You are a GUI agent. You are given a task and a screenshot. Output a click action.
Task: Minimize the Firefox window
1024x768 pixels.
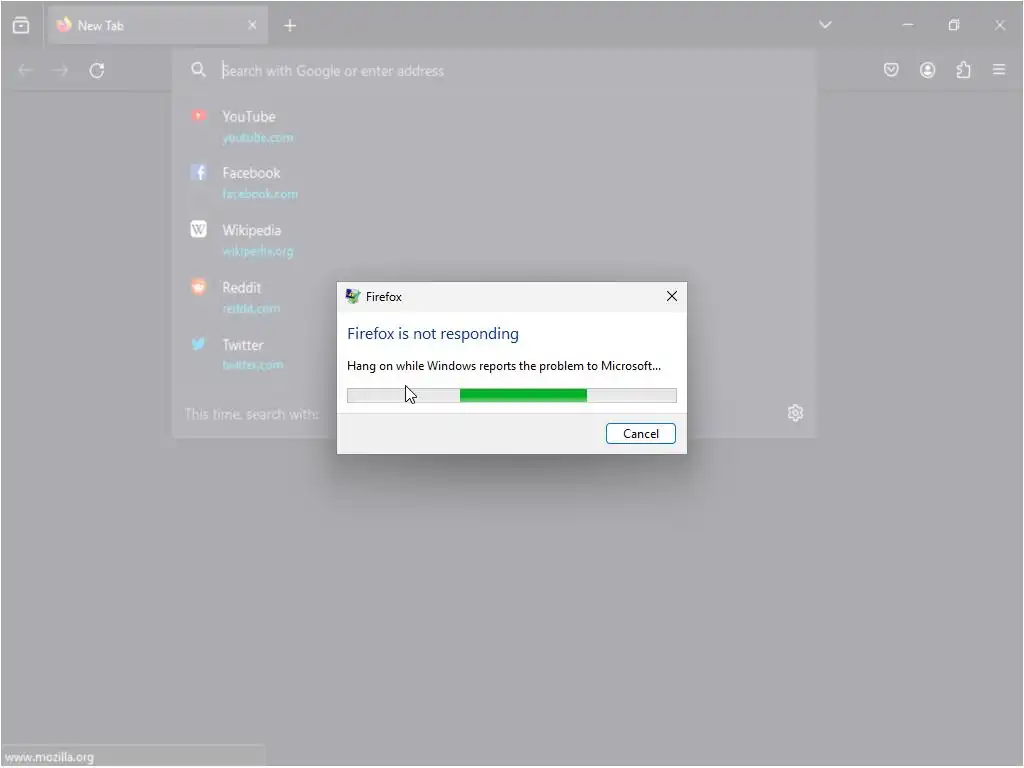click(908, 25)
